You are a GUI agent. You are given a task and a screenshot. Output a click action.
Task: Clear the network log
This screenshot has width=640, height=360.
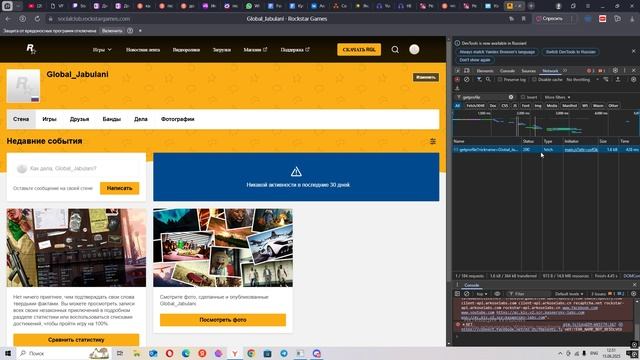coord(467,80)
